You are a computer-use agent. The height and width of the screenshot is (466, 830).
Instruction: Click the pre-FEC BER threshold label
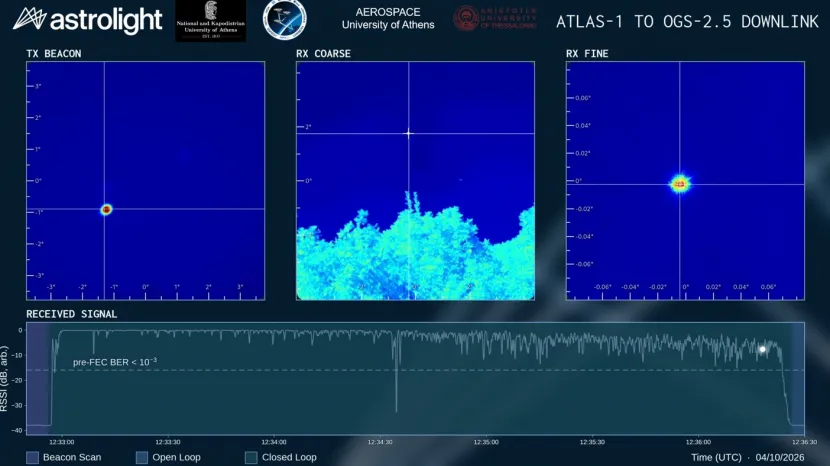click(115, 362)
